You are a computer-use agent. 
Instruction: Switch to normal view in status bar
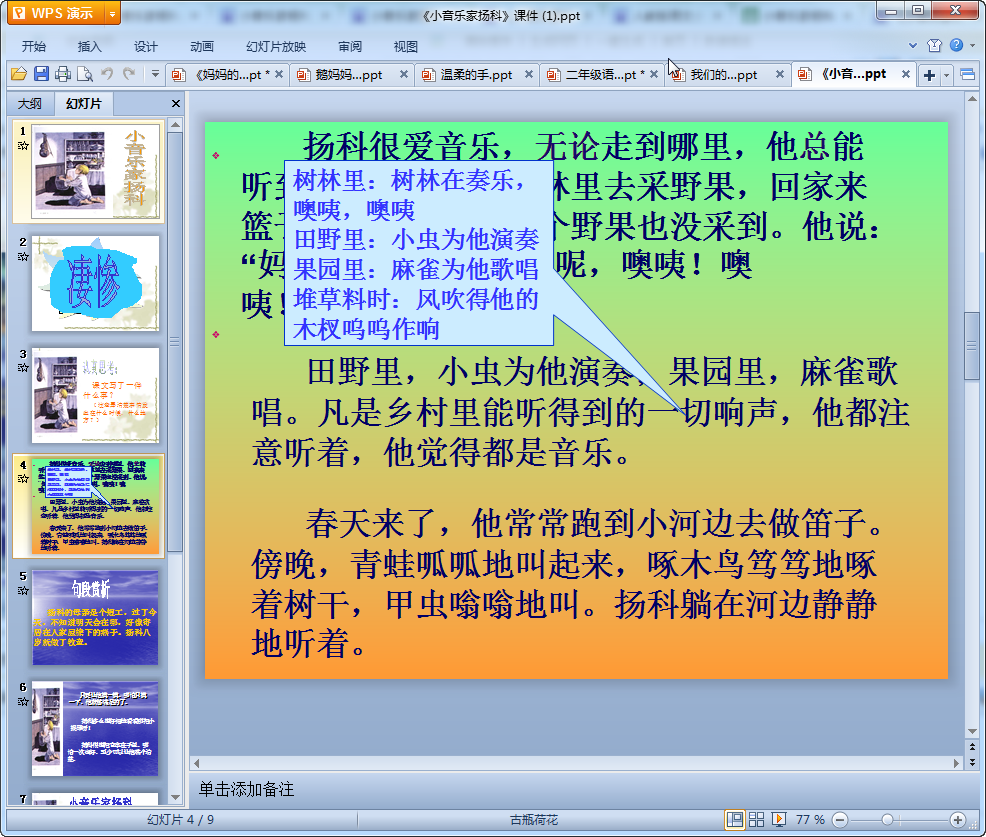[734, 819]
